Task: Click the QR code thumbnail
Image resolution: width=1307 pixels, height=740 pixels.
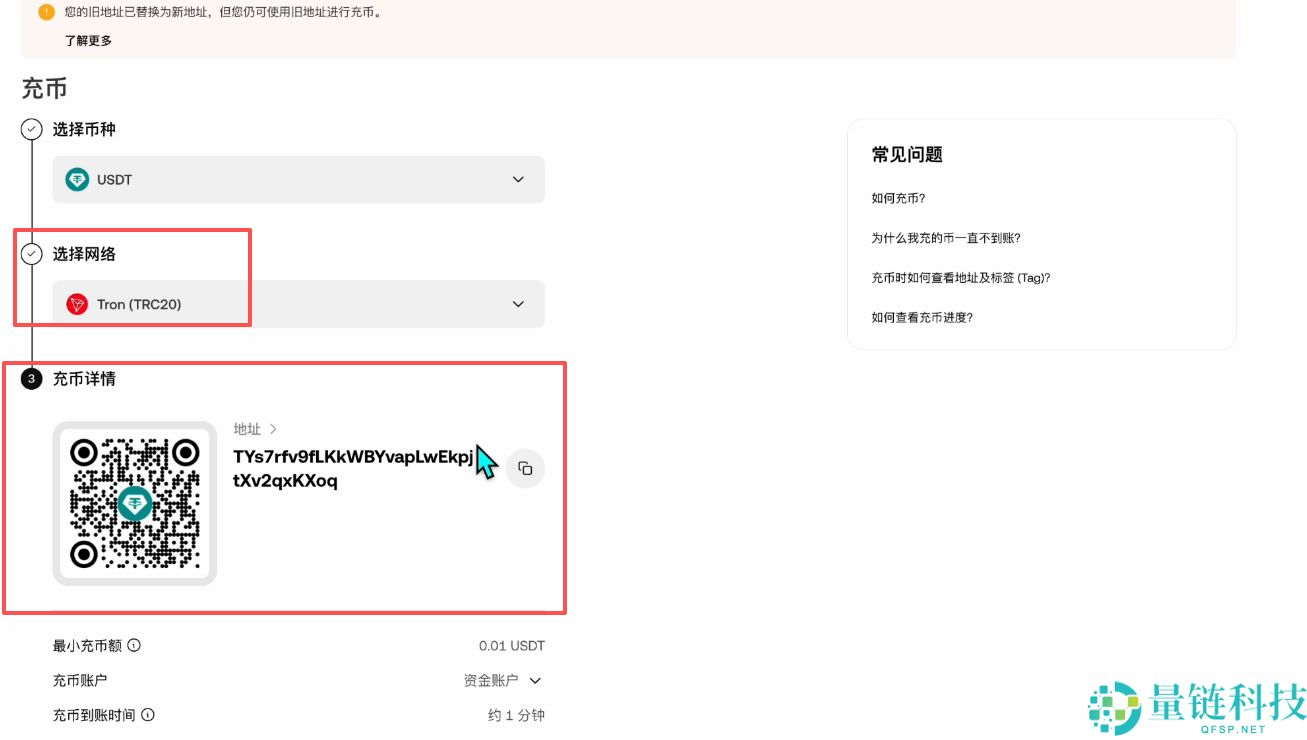Action: 135,503
